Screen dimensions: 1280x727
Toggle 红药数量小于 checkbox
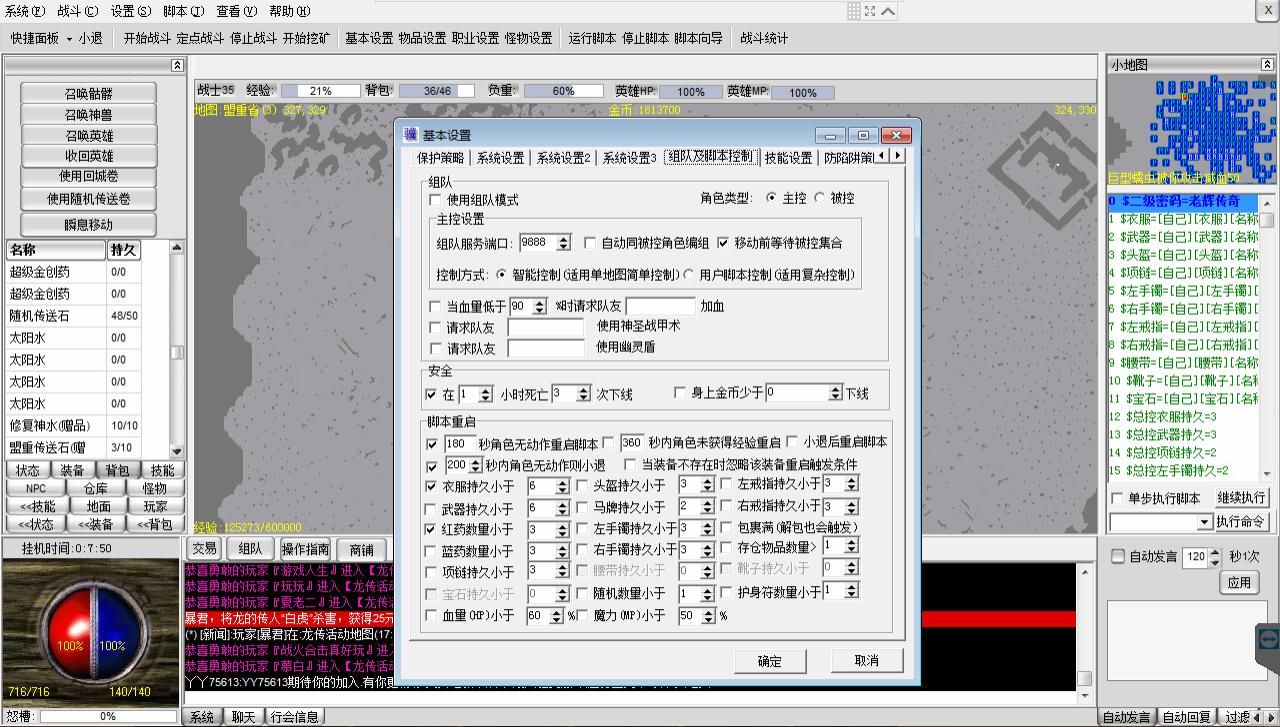point(431,529)
